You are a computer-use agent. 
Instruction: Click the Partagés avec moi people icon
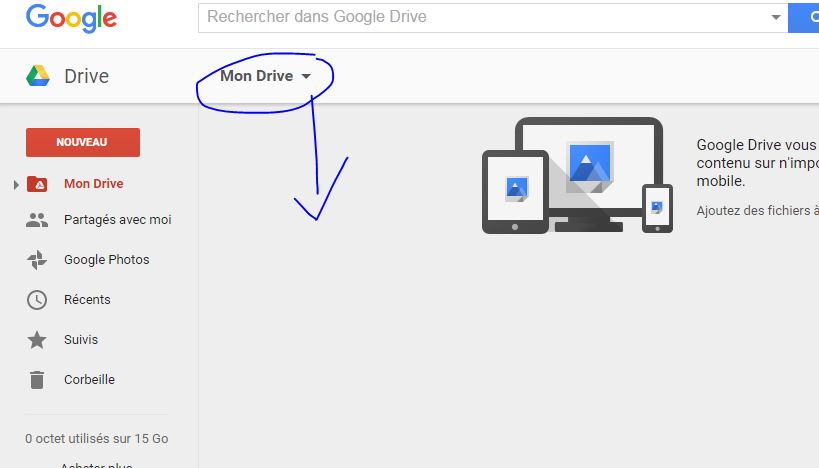coord(37,220)
